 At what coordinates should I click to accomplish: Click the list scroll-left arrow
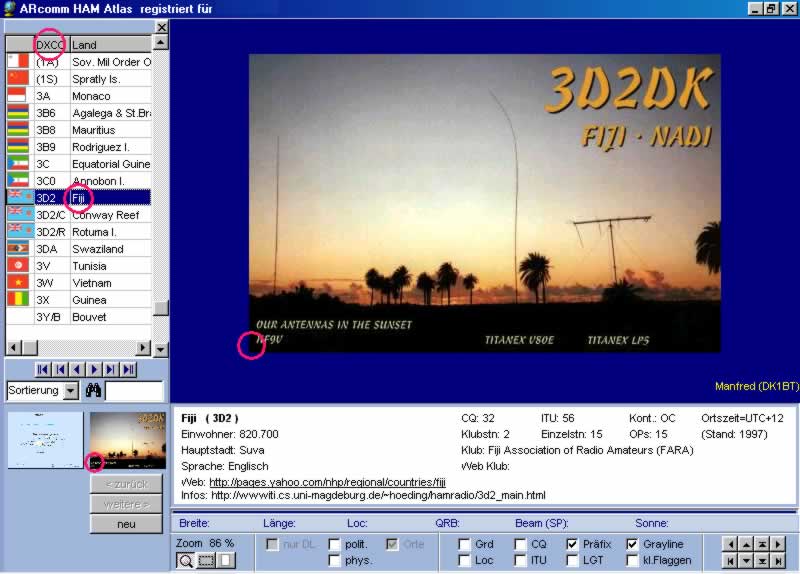click(14, 348)
